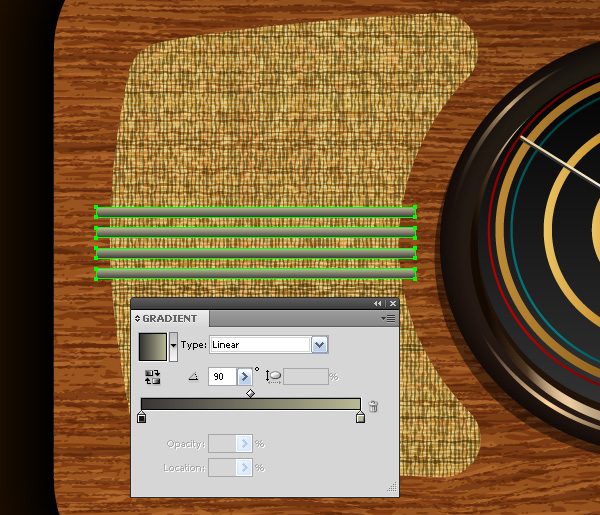Open the gradient presets dropdown arrow

point(173,347)
